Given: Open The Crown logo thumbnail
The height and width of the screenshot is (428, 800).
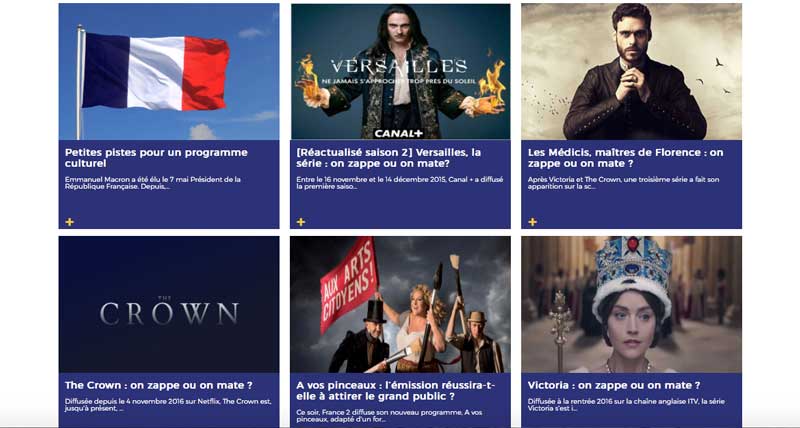Looking at the screenshot, I should (169, 305).
